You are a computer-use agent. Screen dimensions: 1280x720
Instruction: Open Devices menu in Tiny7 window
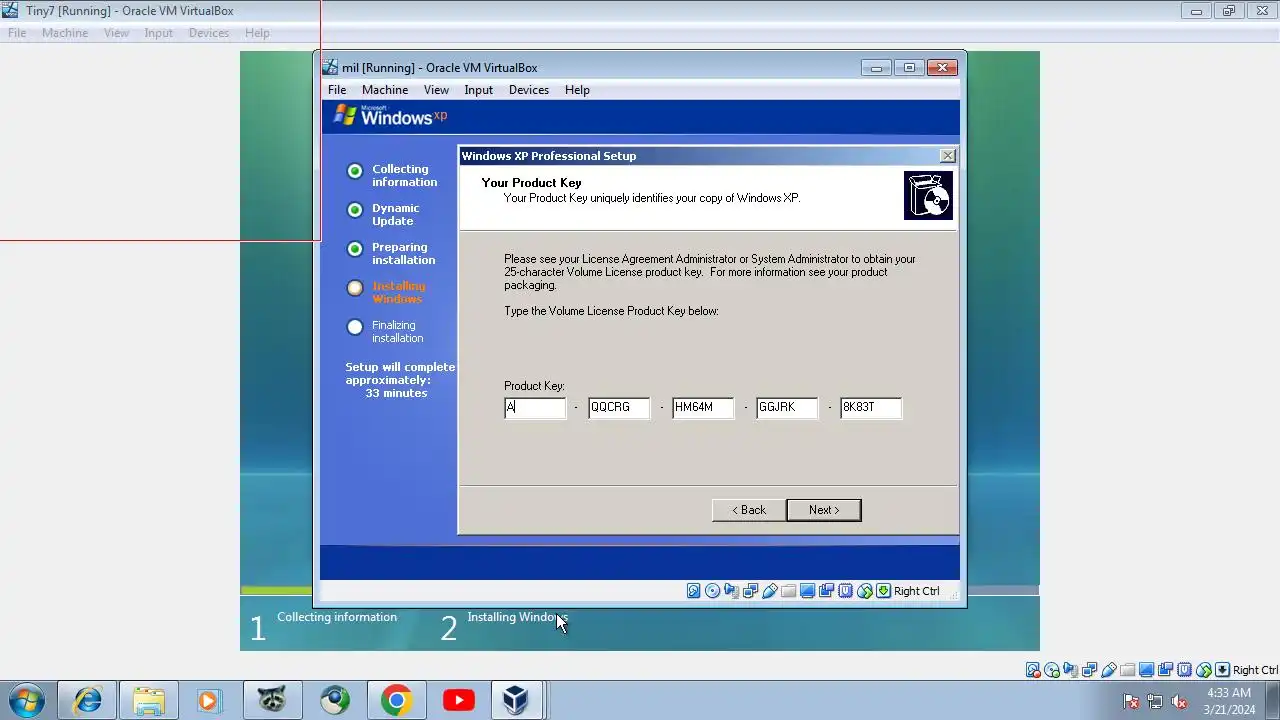click(x=209, y=33)
